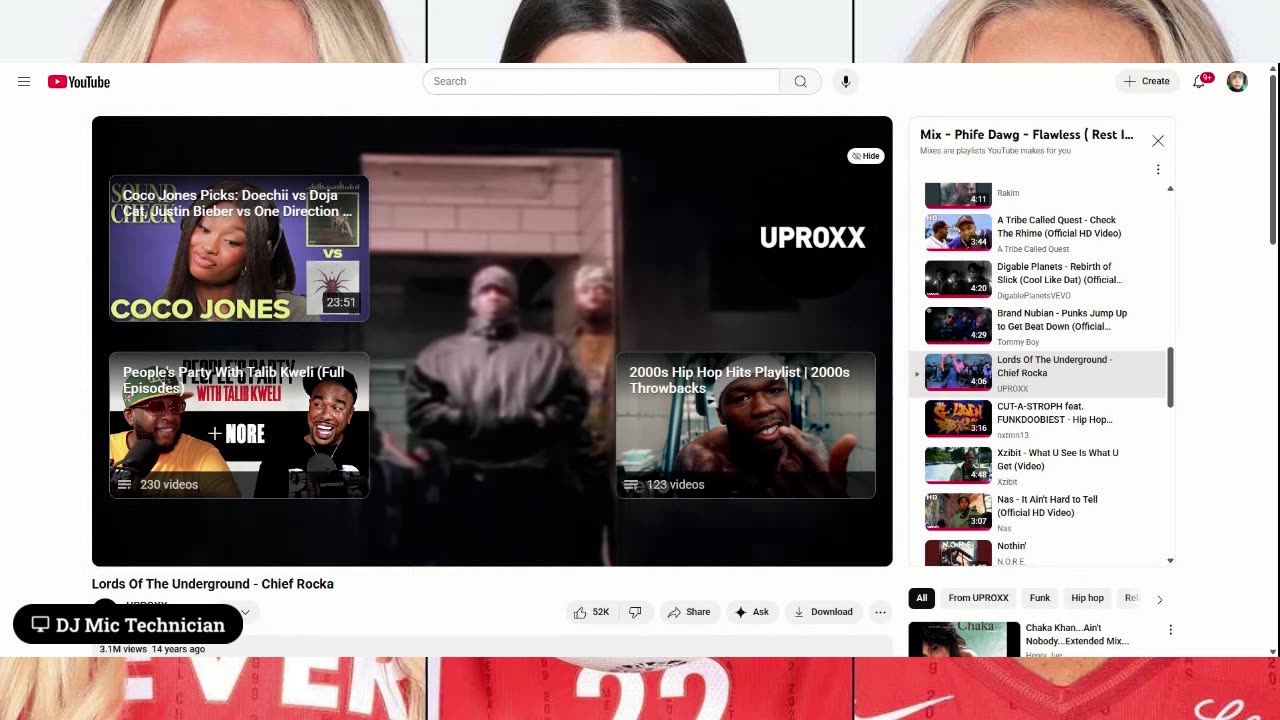Open Nas video thumbnail in playlist
1280x720 pixels.
click(958, 512)
